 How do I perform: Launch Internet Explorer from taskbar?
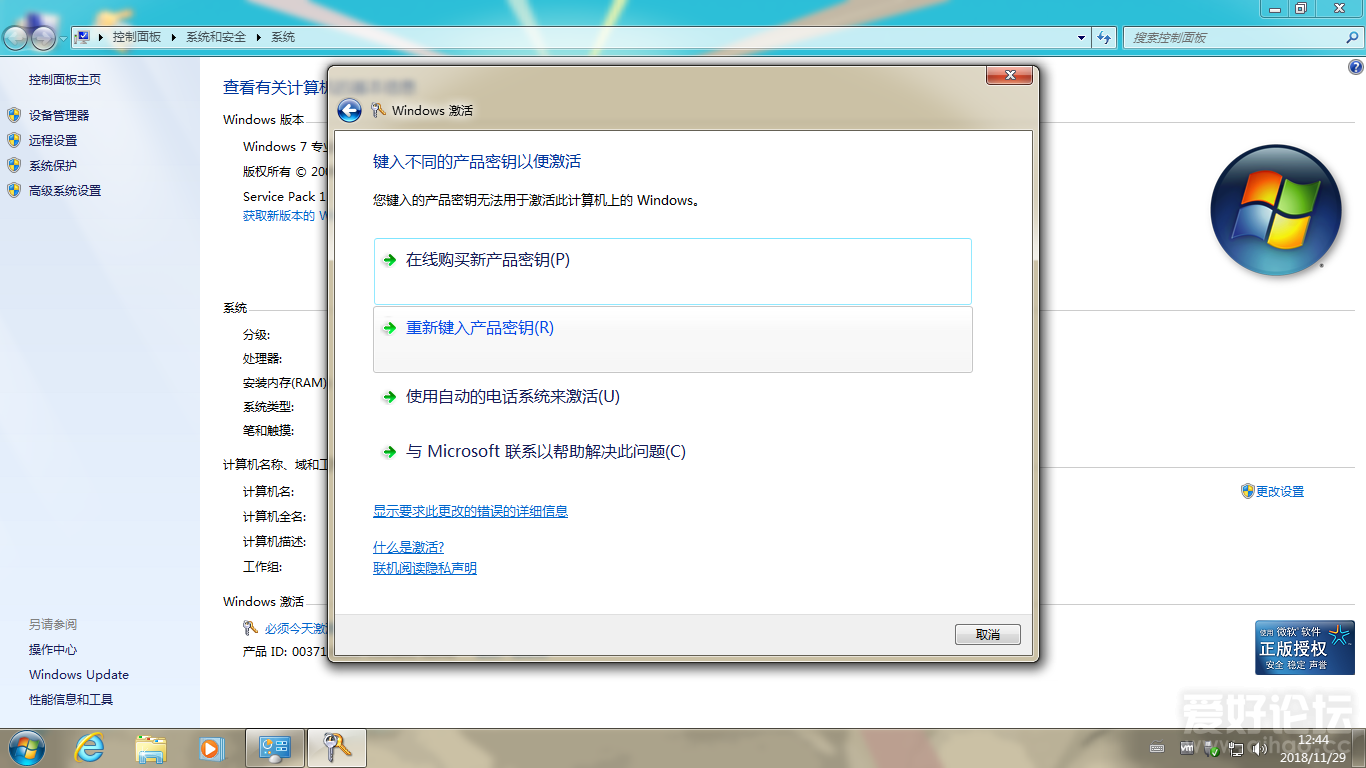pyautogui.click(x=90, y=748)
